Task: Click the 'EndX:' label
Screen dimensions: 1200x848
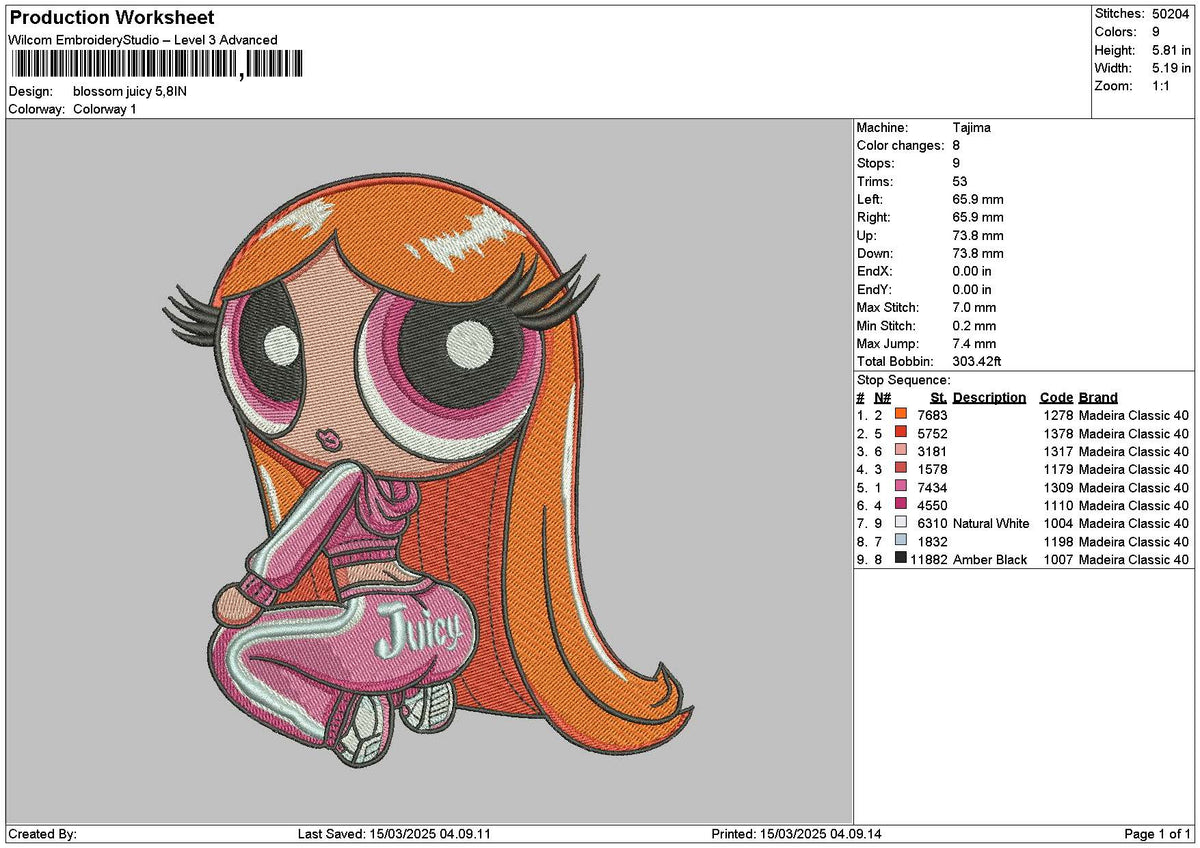Action: click(x=875, y=272)
